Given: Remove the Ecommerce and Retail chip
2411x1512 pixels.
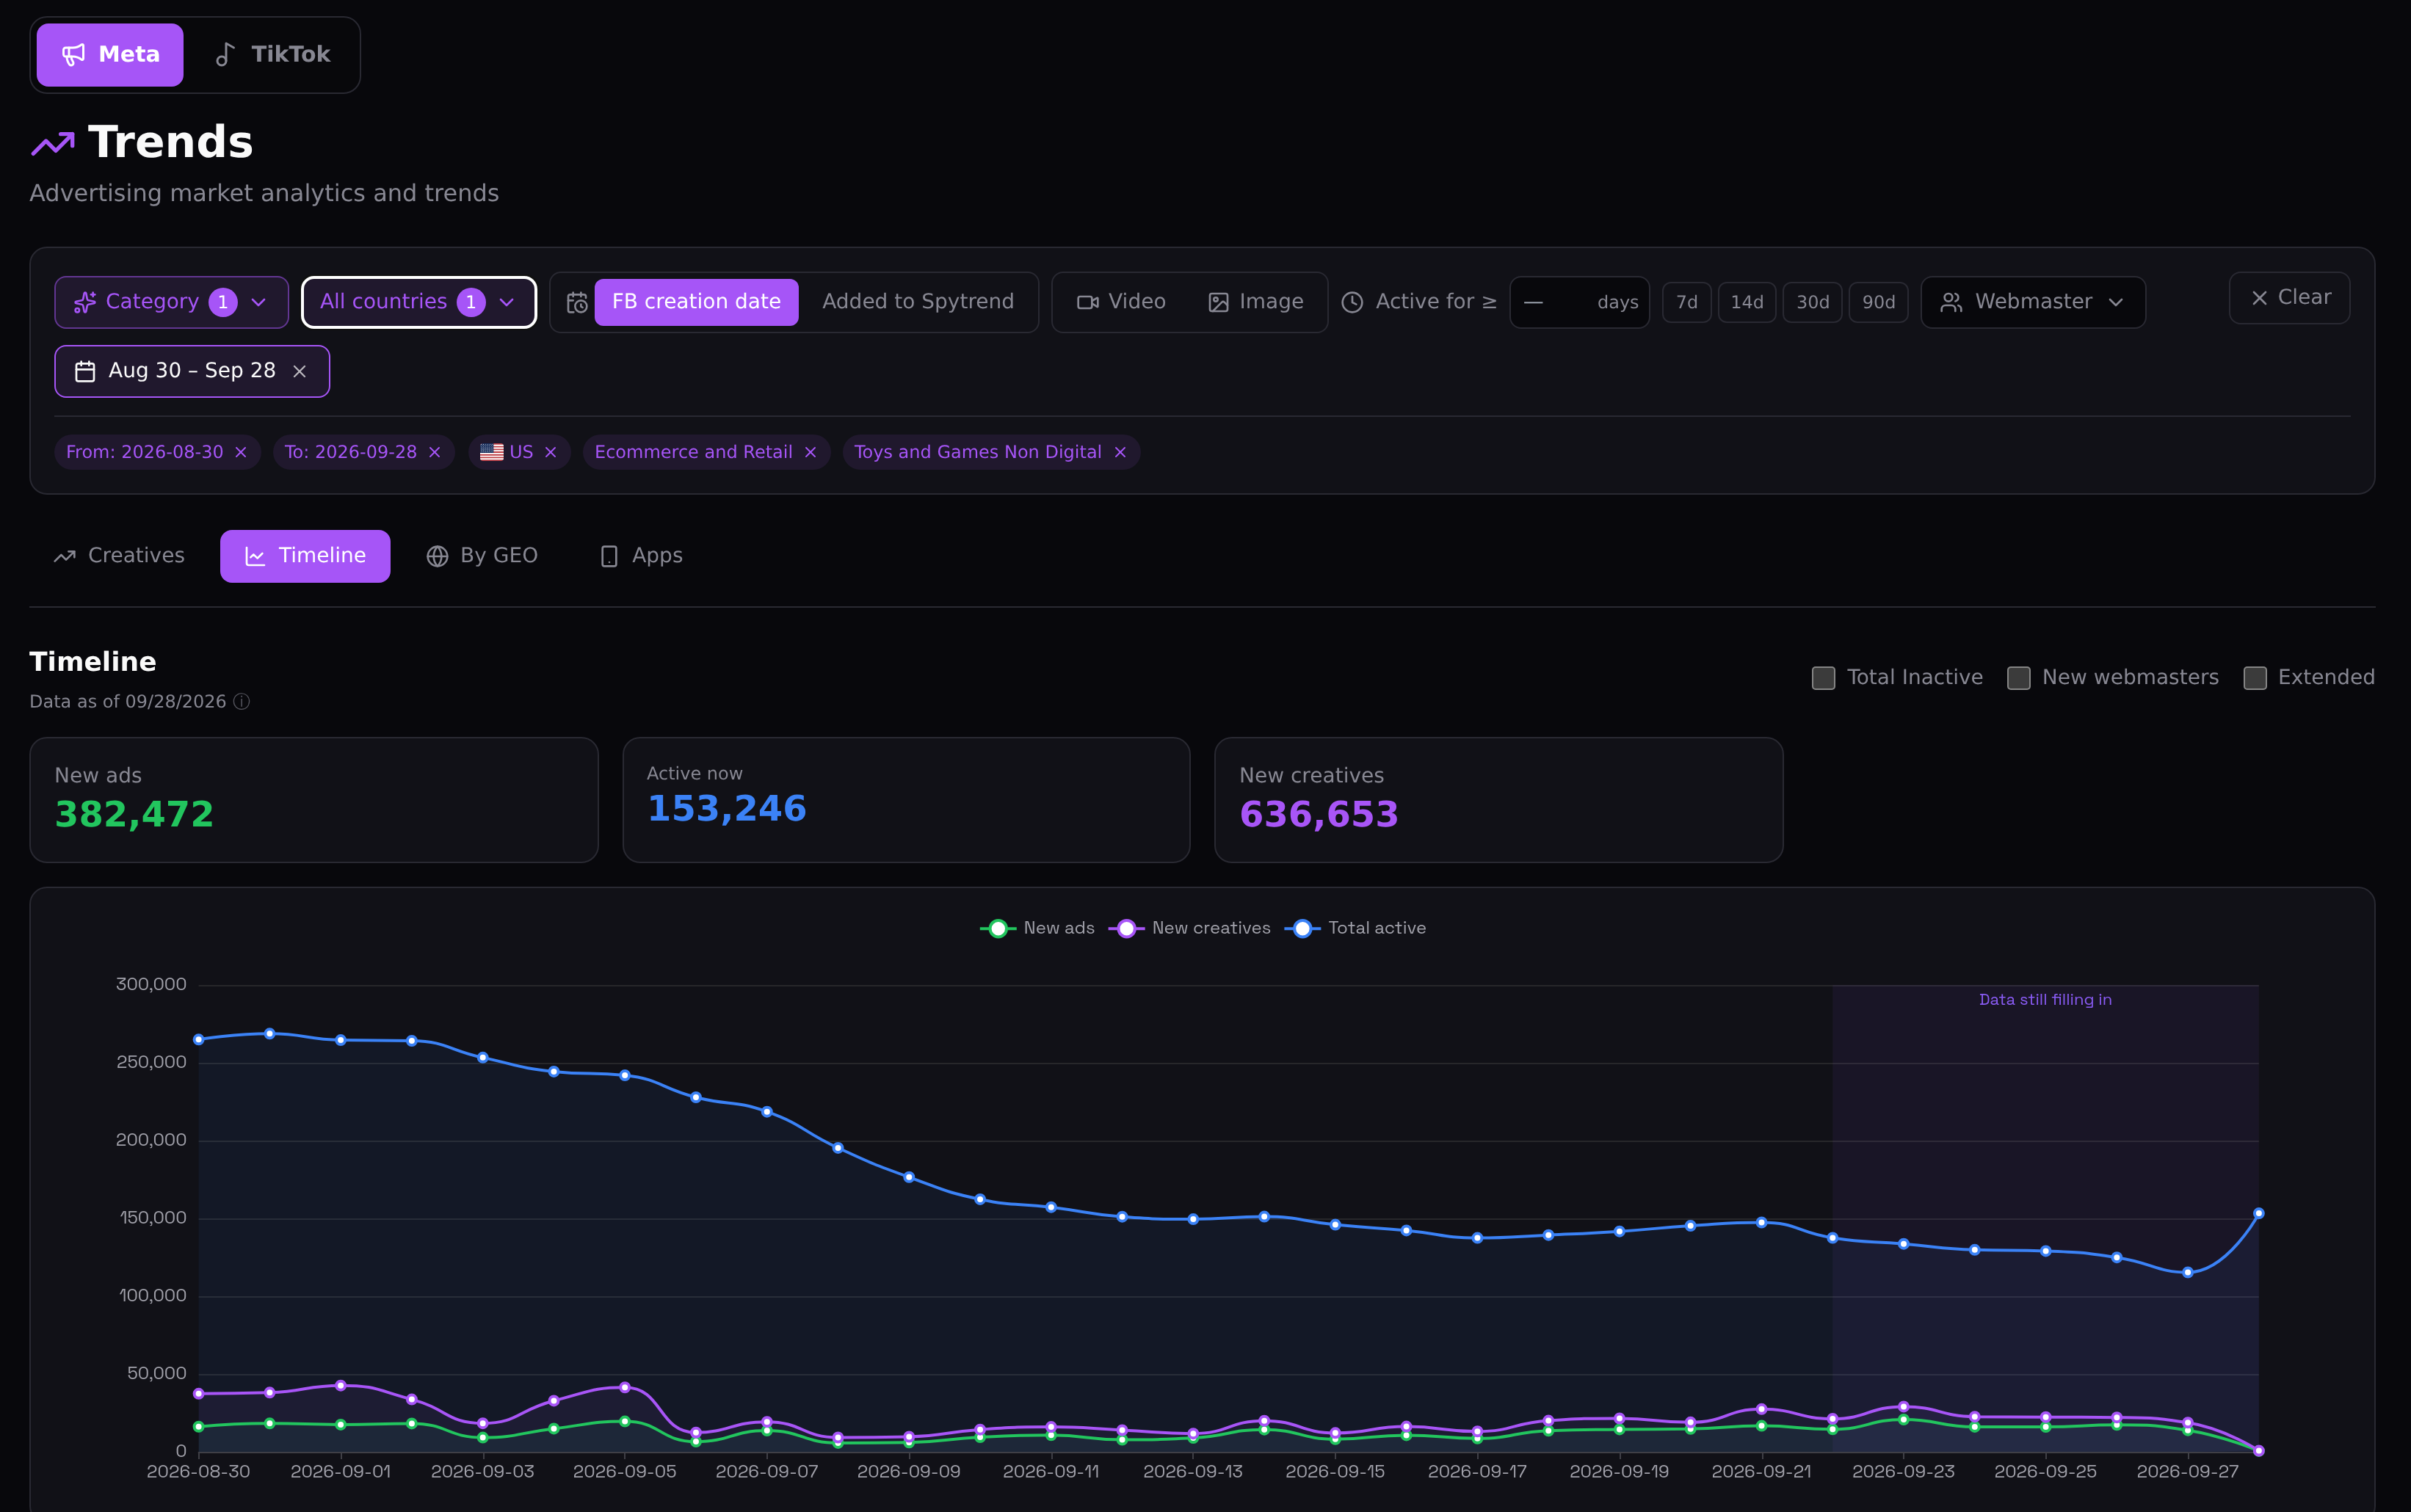Looking at the screenshot, I should point(811,452).
